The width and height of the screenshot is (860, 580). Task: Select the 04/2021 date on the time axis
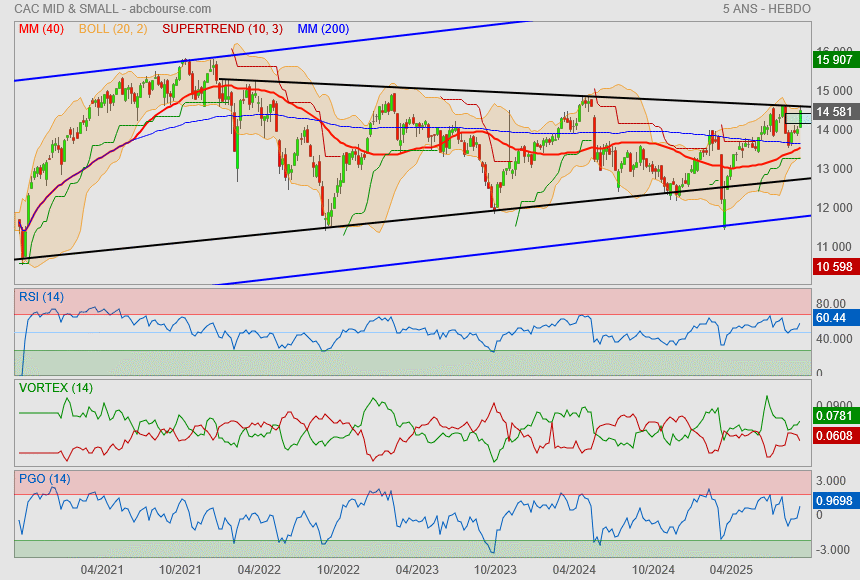pyautogui.click(x=102, y=569)
